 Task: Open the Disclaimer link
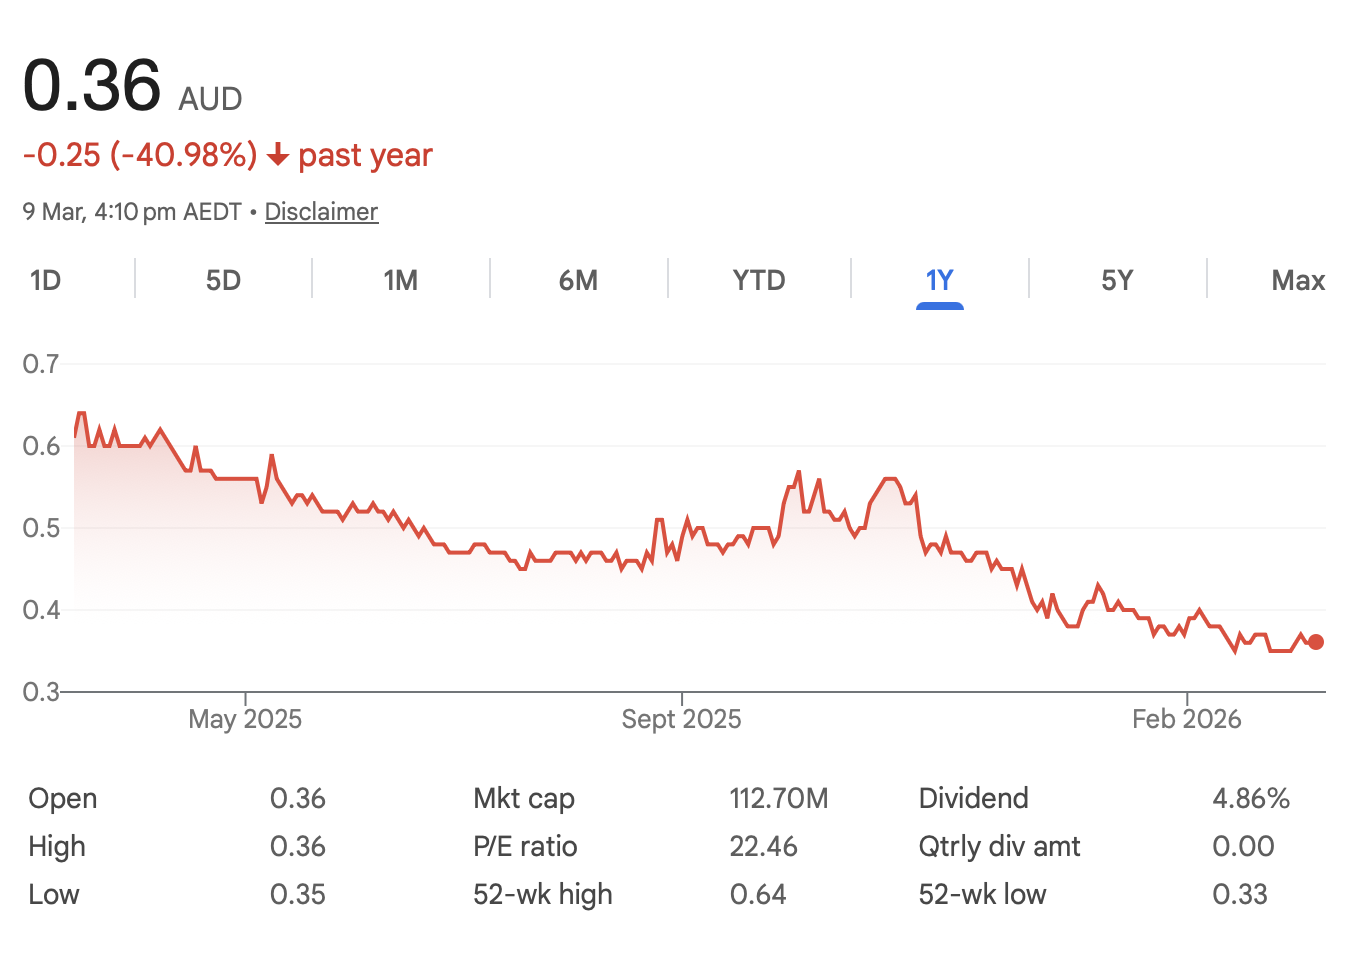click(321, 212)
